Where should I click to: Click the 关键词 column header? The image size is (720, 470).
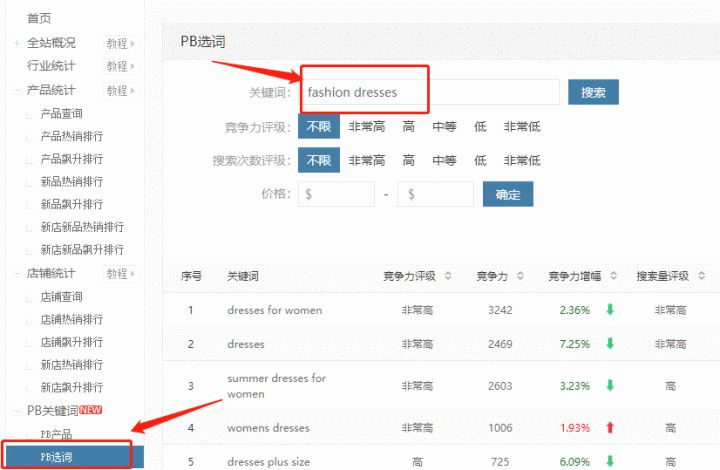243,276
